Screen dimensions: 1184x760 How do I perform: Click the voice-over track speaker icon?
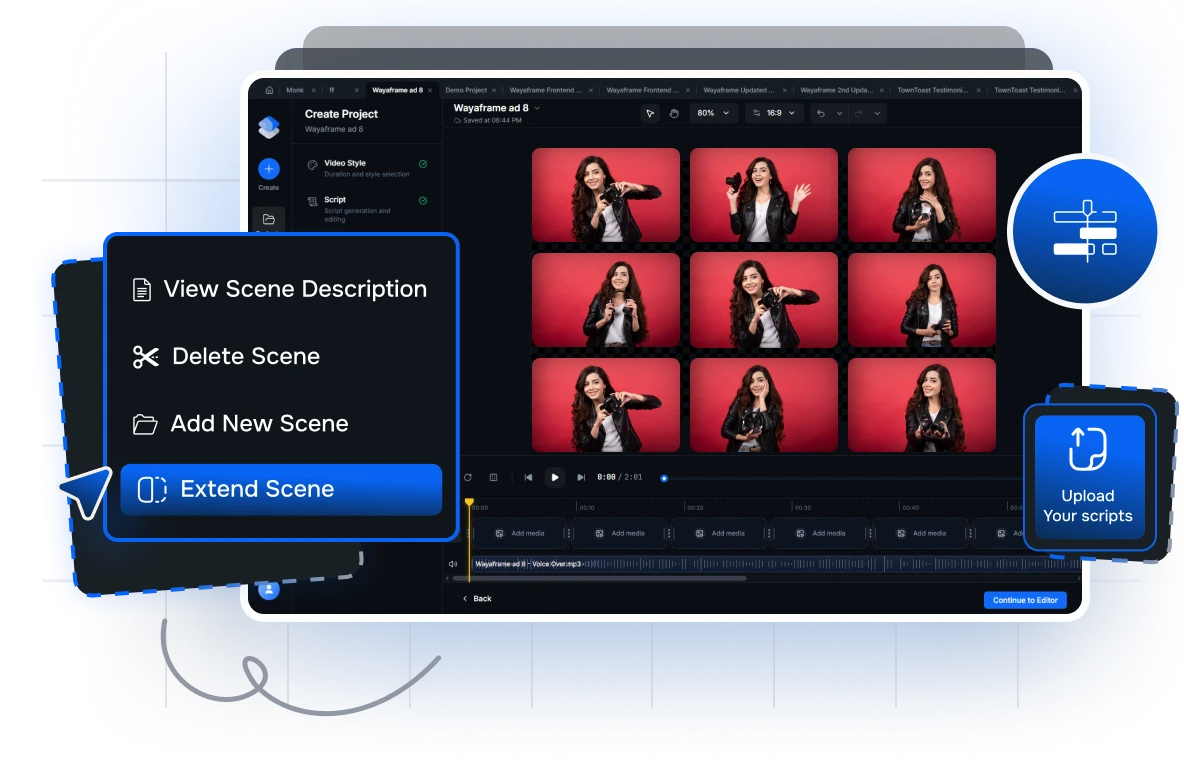coord(453,564)
